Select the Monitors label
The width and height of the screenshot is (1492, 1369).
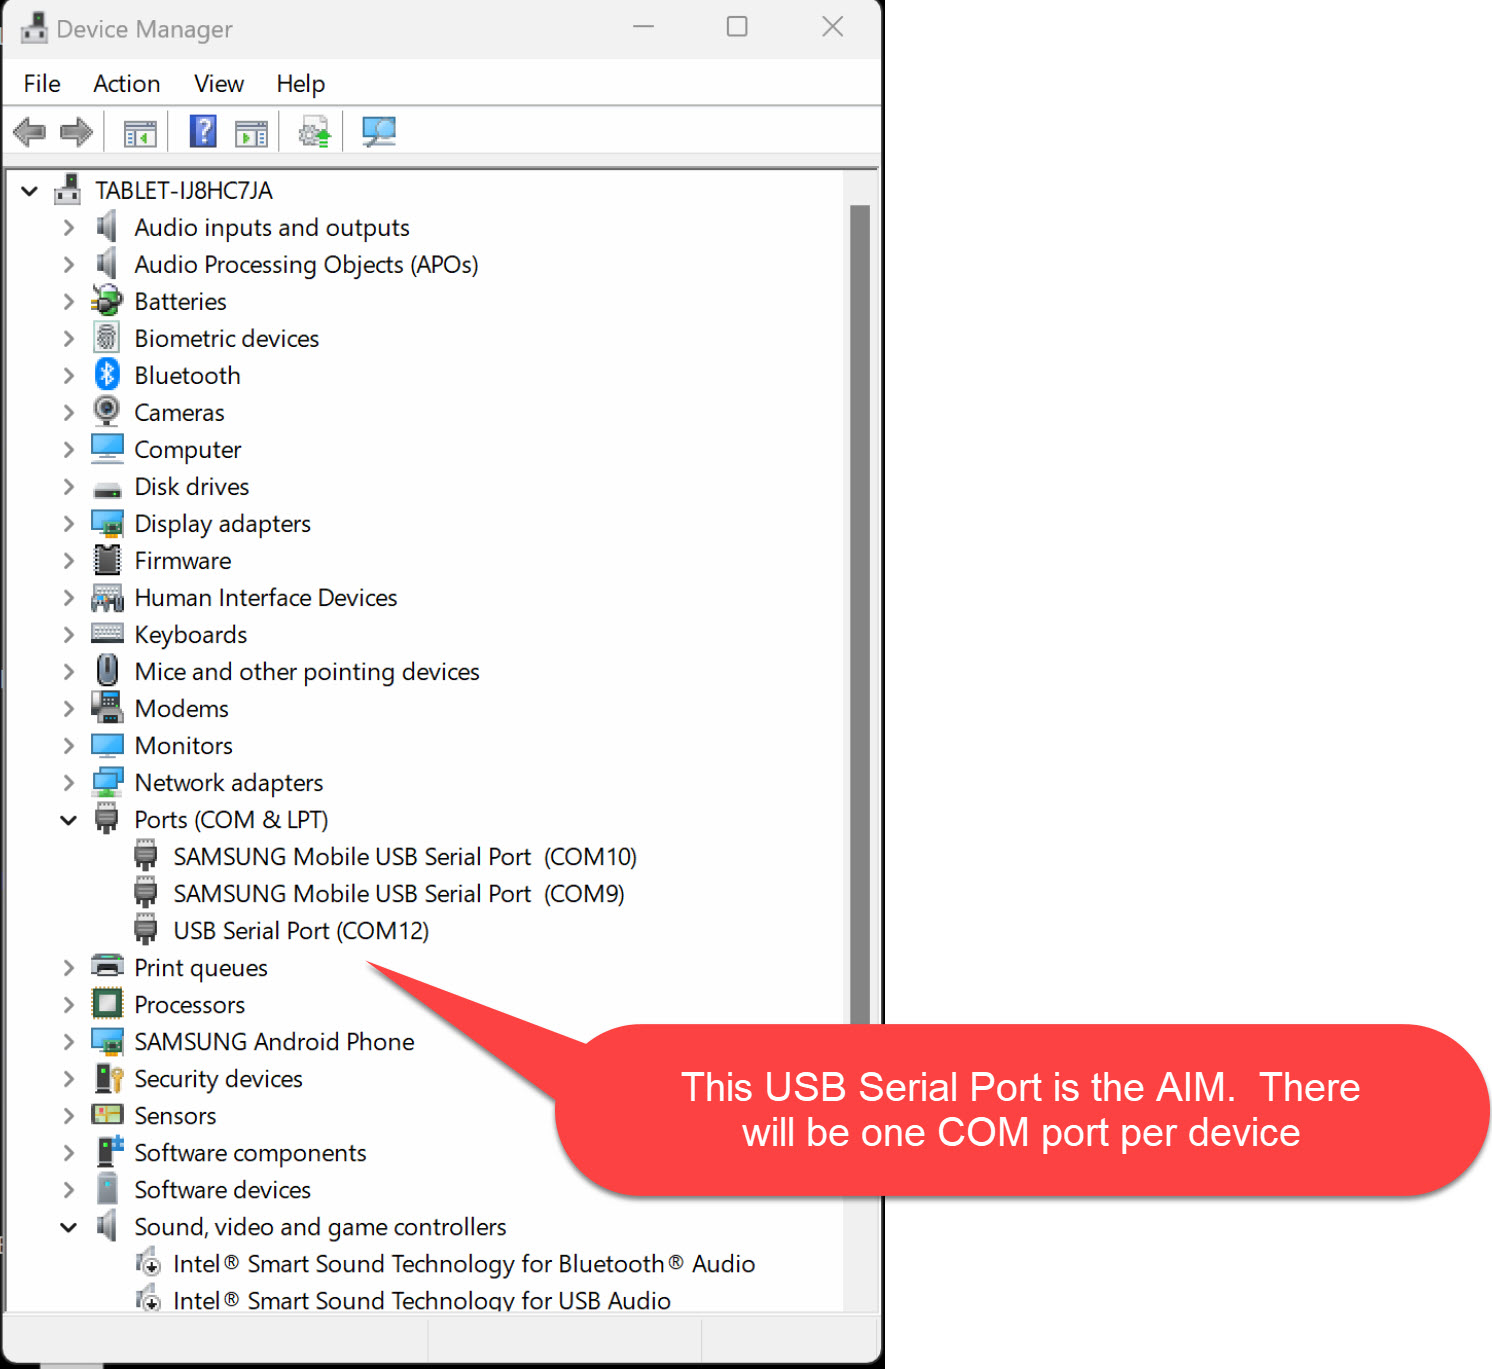click(184, 745)
